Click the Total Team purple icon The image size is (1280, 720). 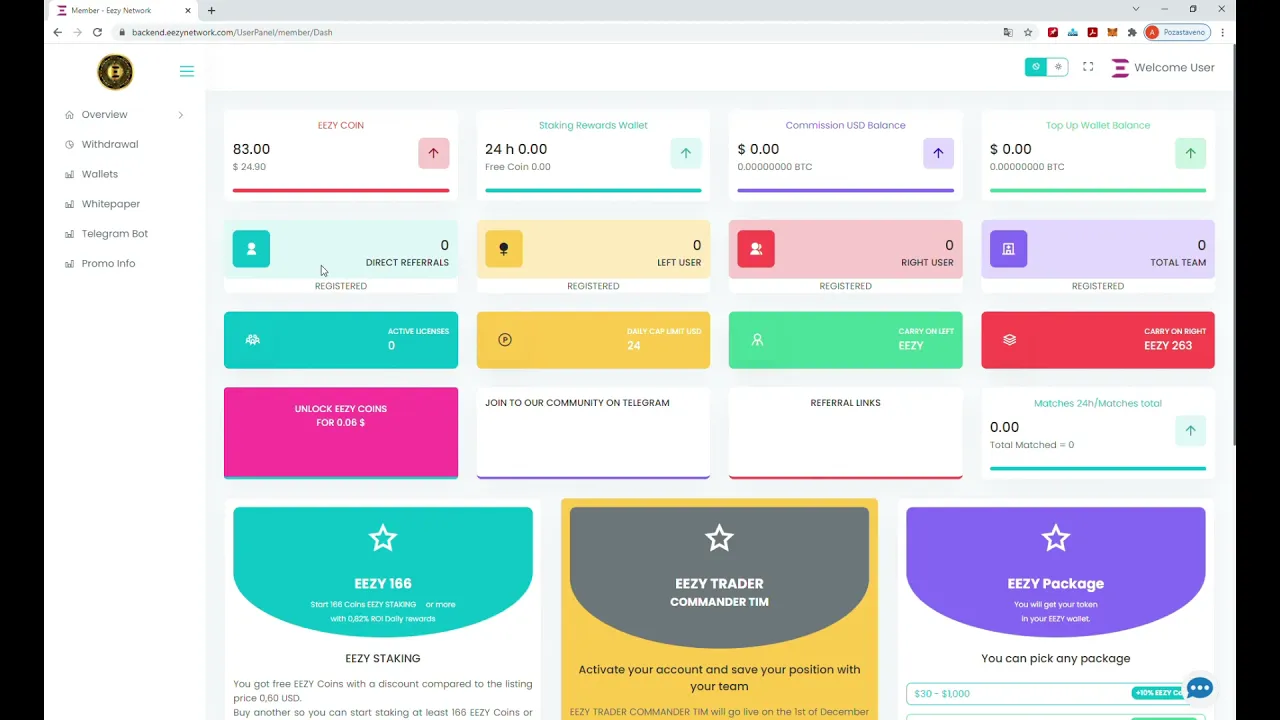(1008, 248)
